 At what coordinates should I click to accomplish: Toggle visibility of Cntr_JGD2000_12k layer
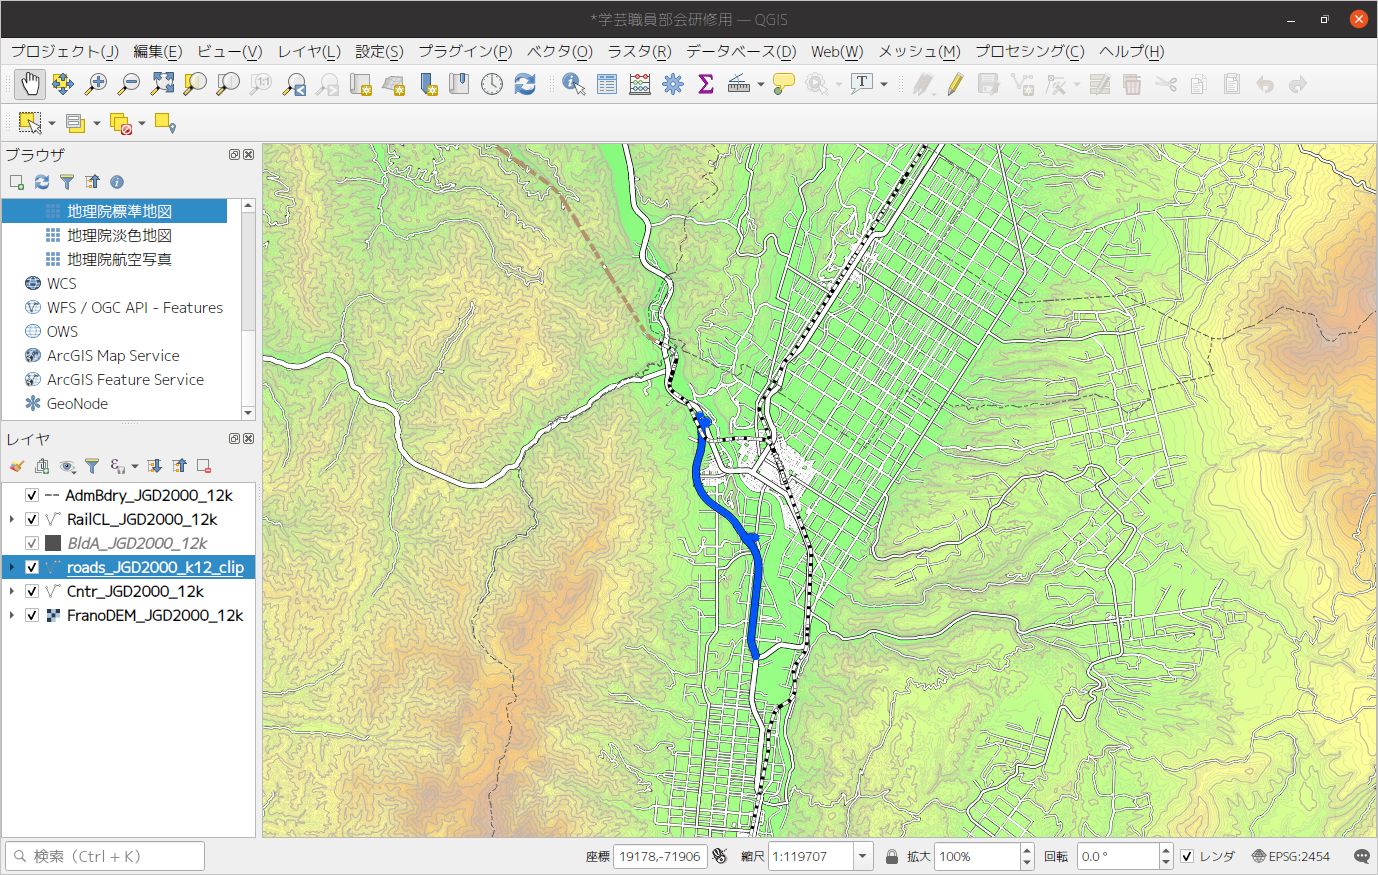pos(32,591)
